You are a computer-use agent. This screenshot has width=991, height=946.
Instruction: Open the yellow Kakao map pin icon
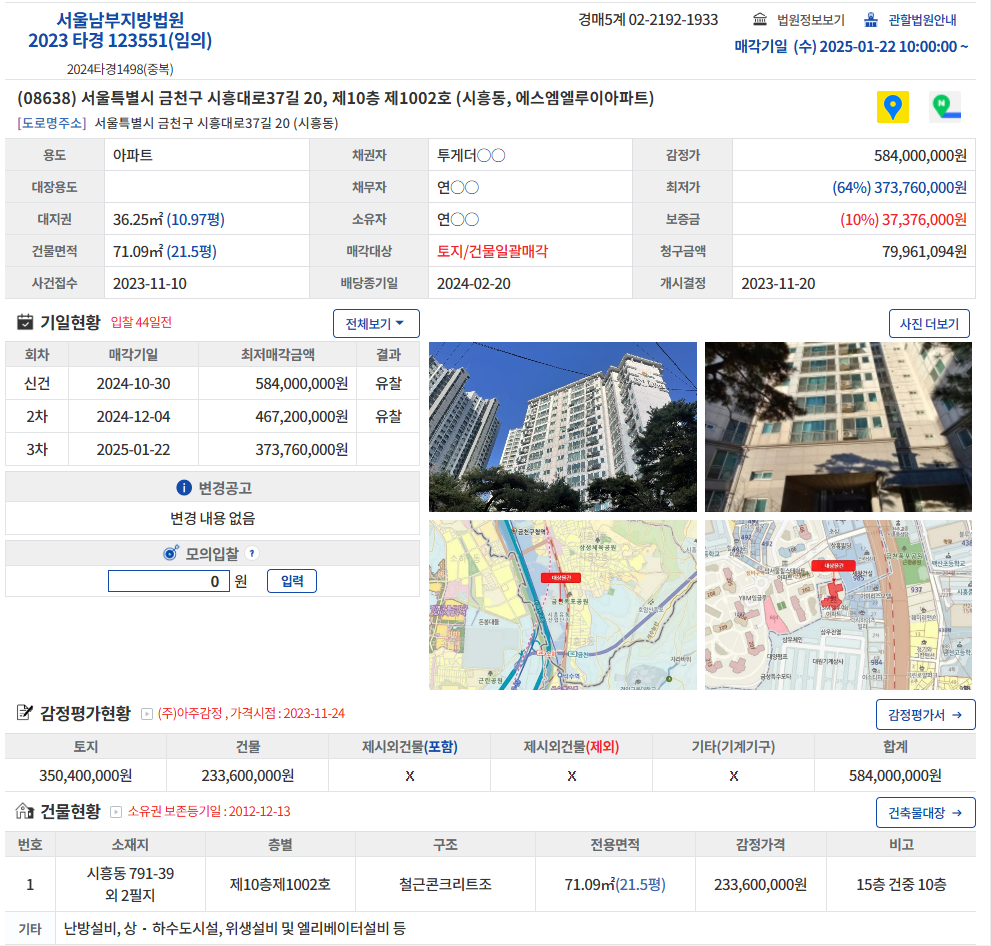892,107
